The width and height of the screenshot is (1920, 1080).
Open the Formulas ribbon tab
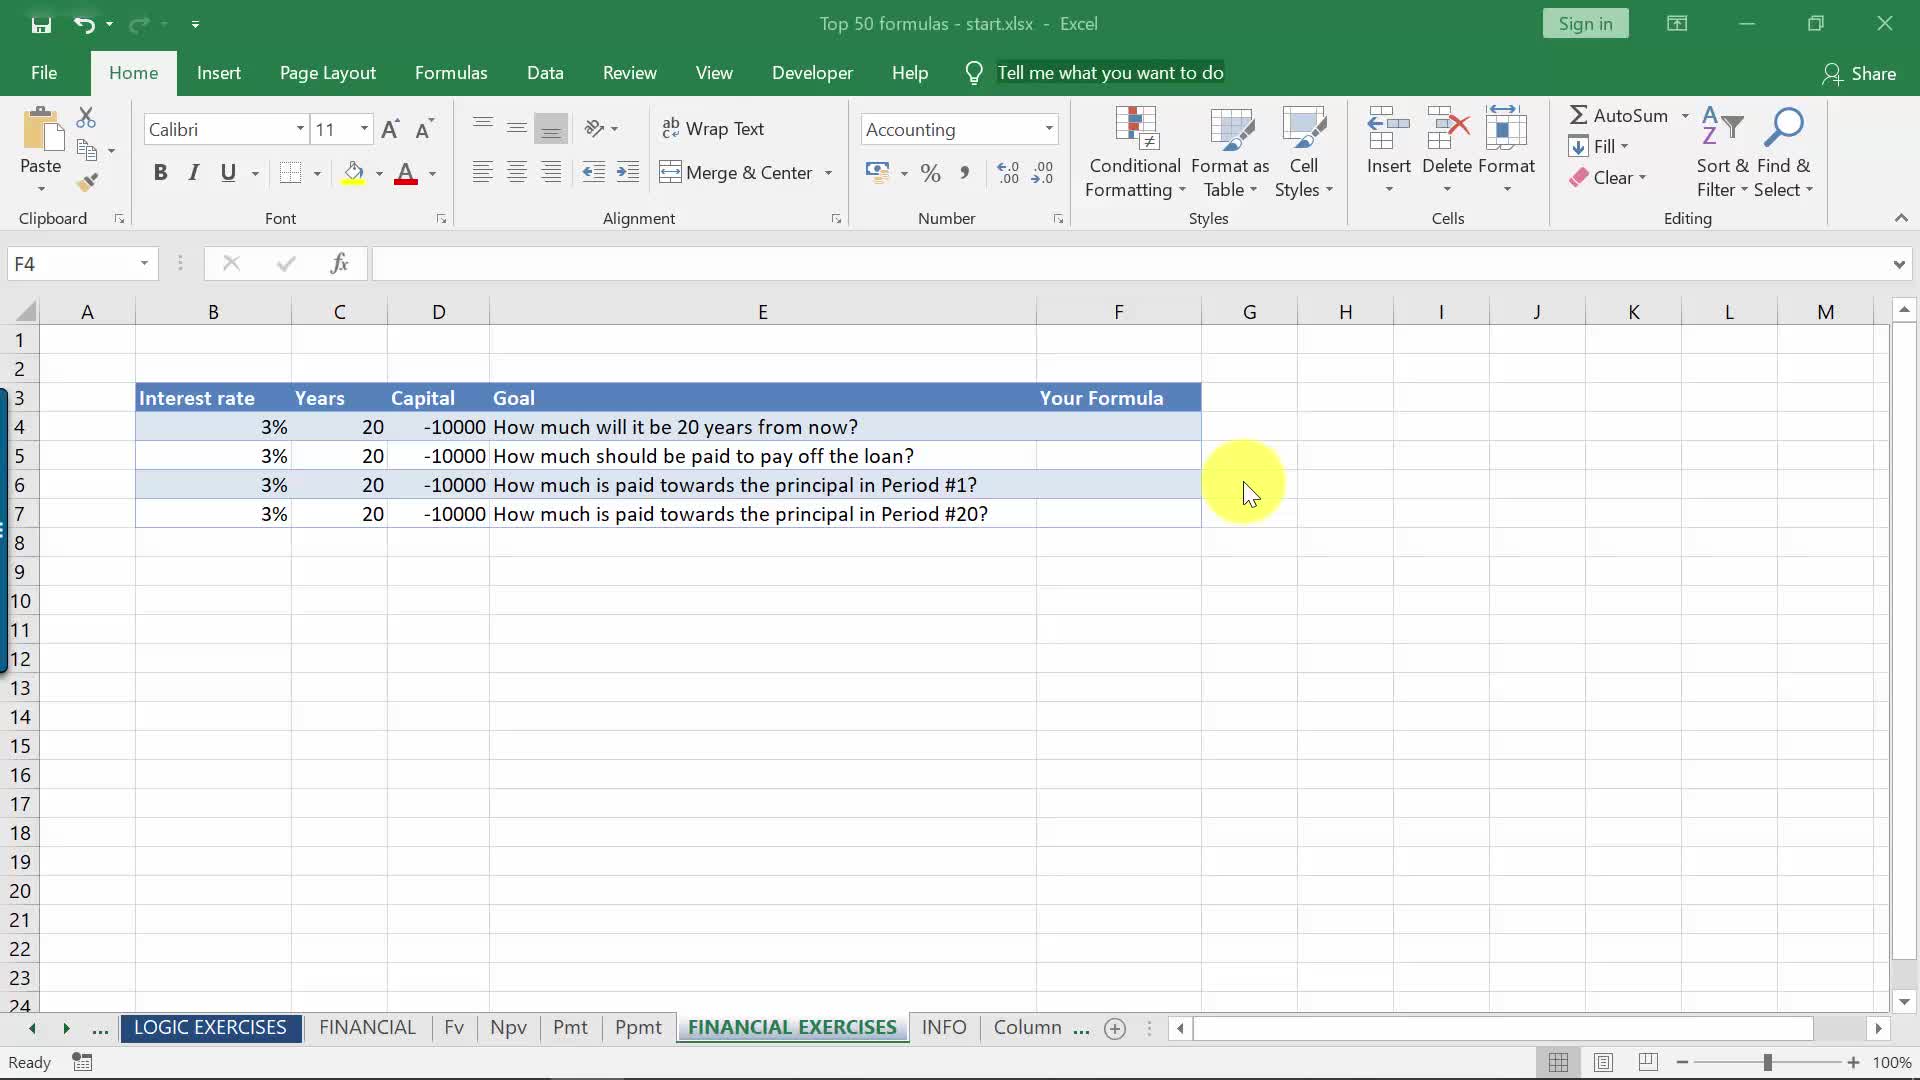point(451,73)
